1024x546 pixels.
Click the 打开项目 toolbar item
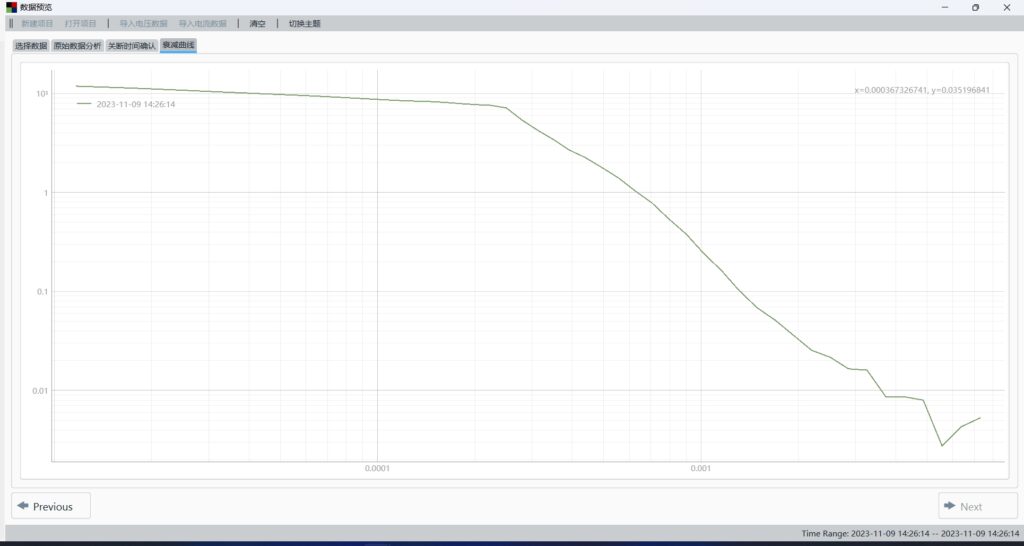[x=81, y=23]
